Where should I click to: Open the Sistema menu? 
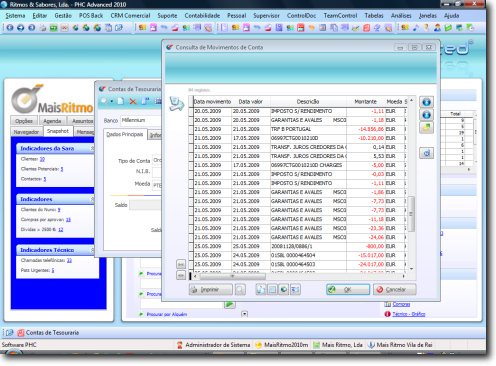15,16
